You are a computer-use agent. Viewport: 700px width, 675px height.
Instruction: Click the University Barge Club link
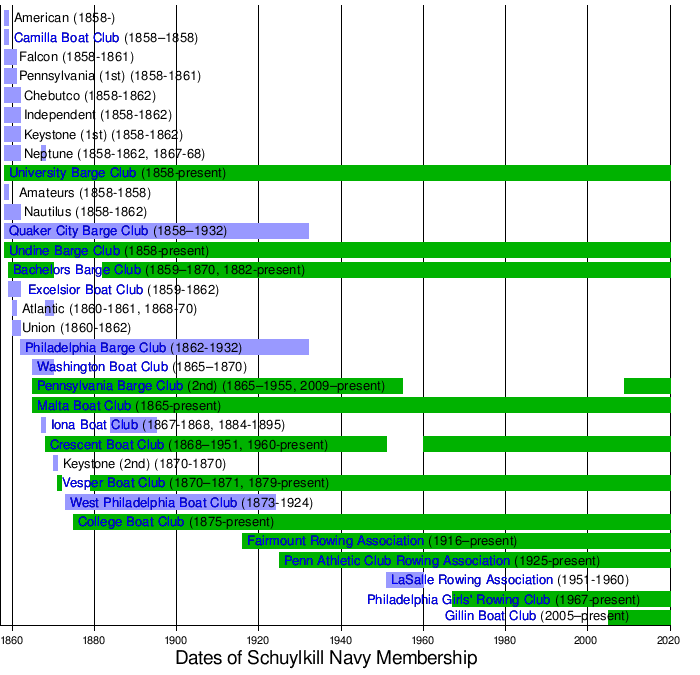72,173
